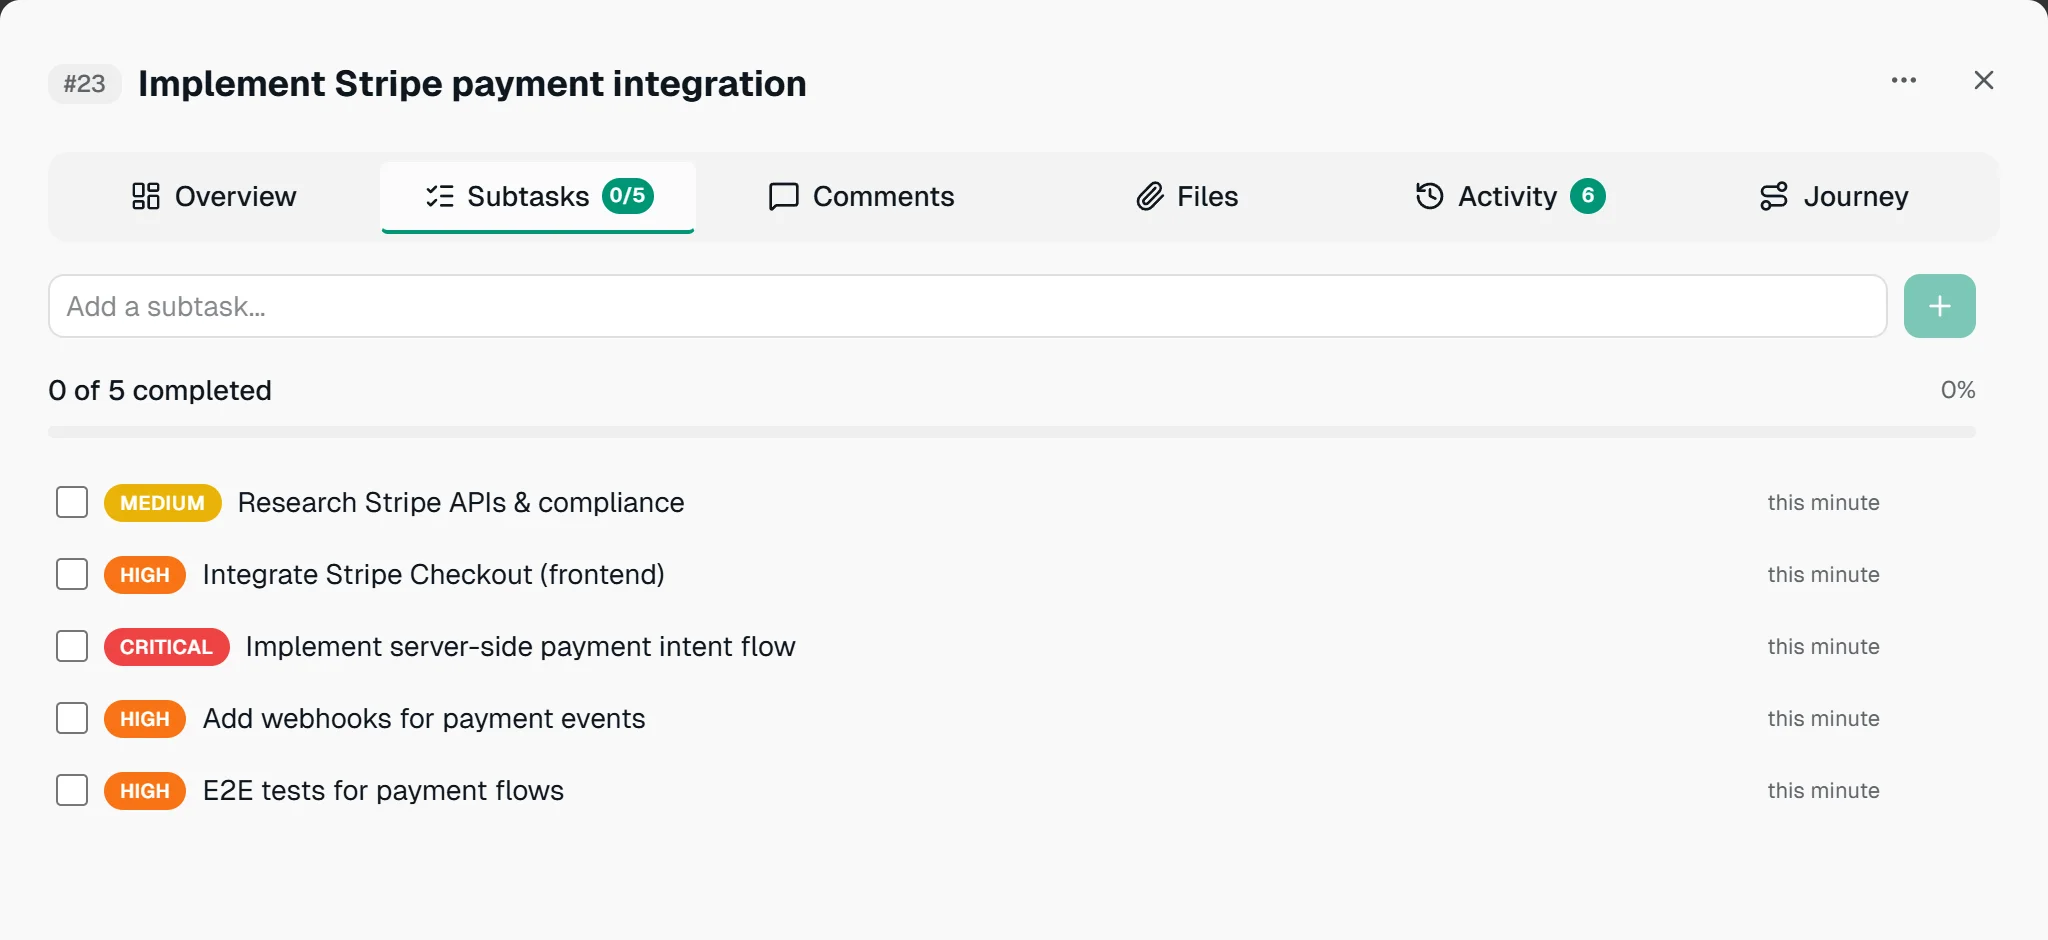The width and height of the screenshot is (2048, 940).
Task: Switch to the Activity tab
Action: [1510, 196]
